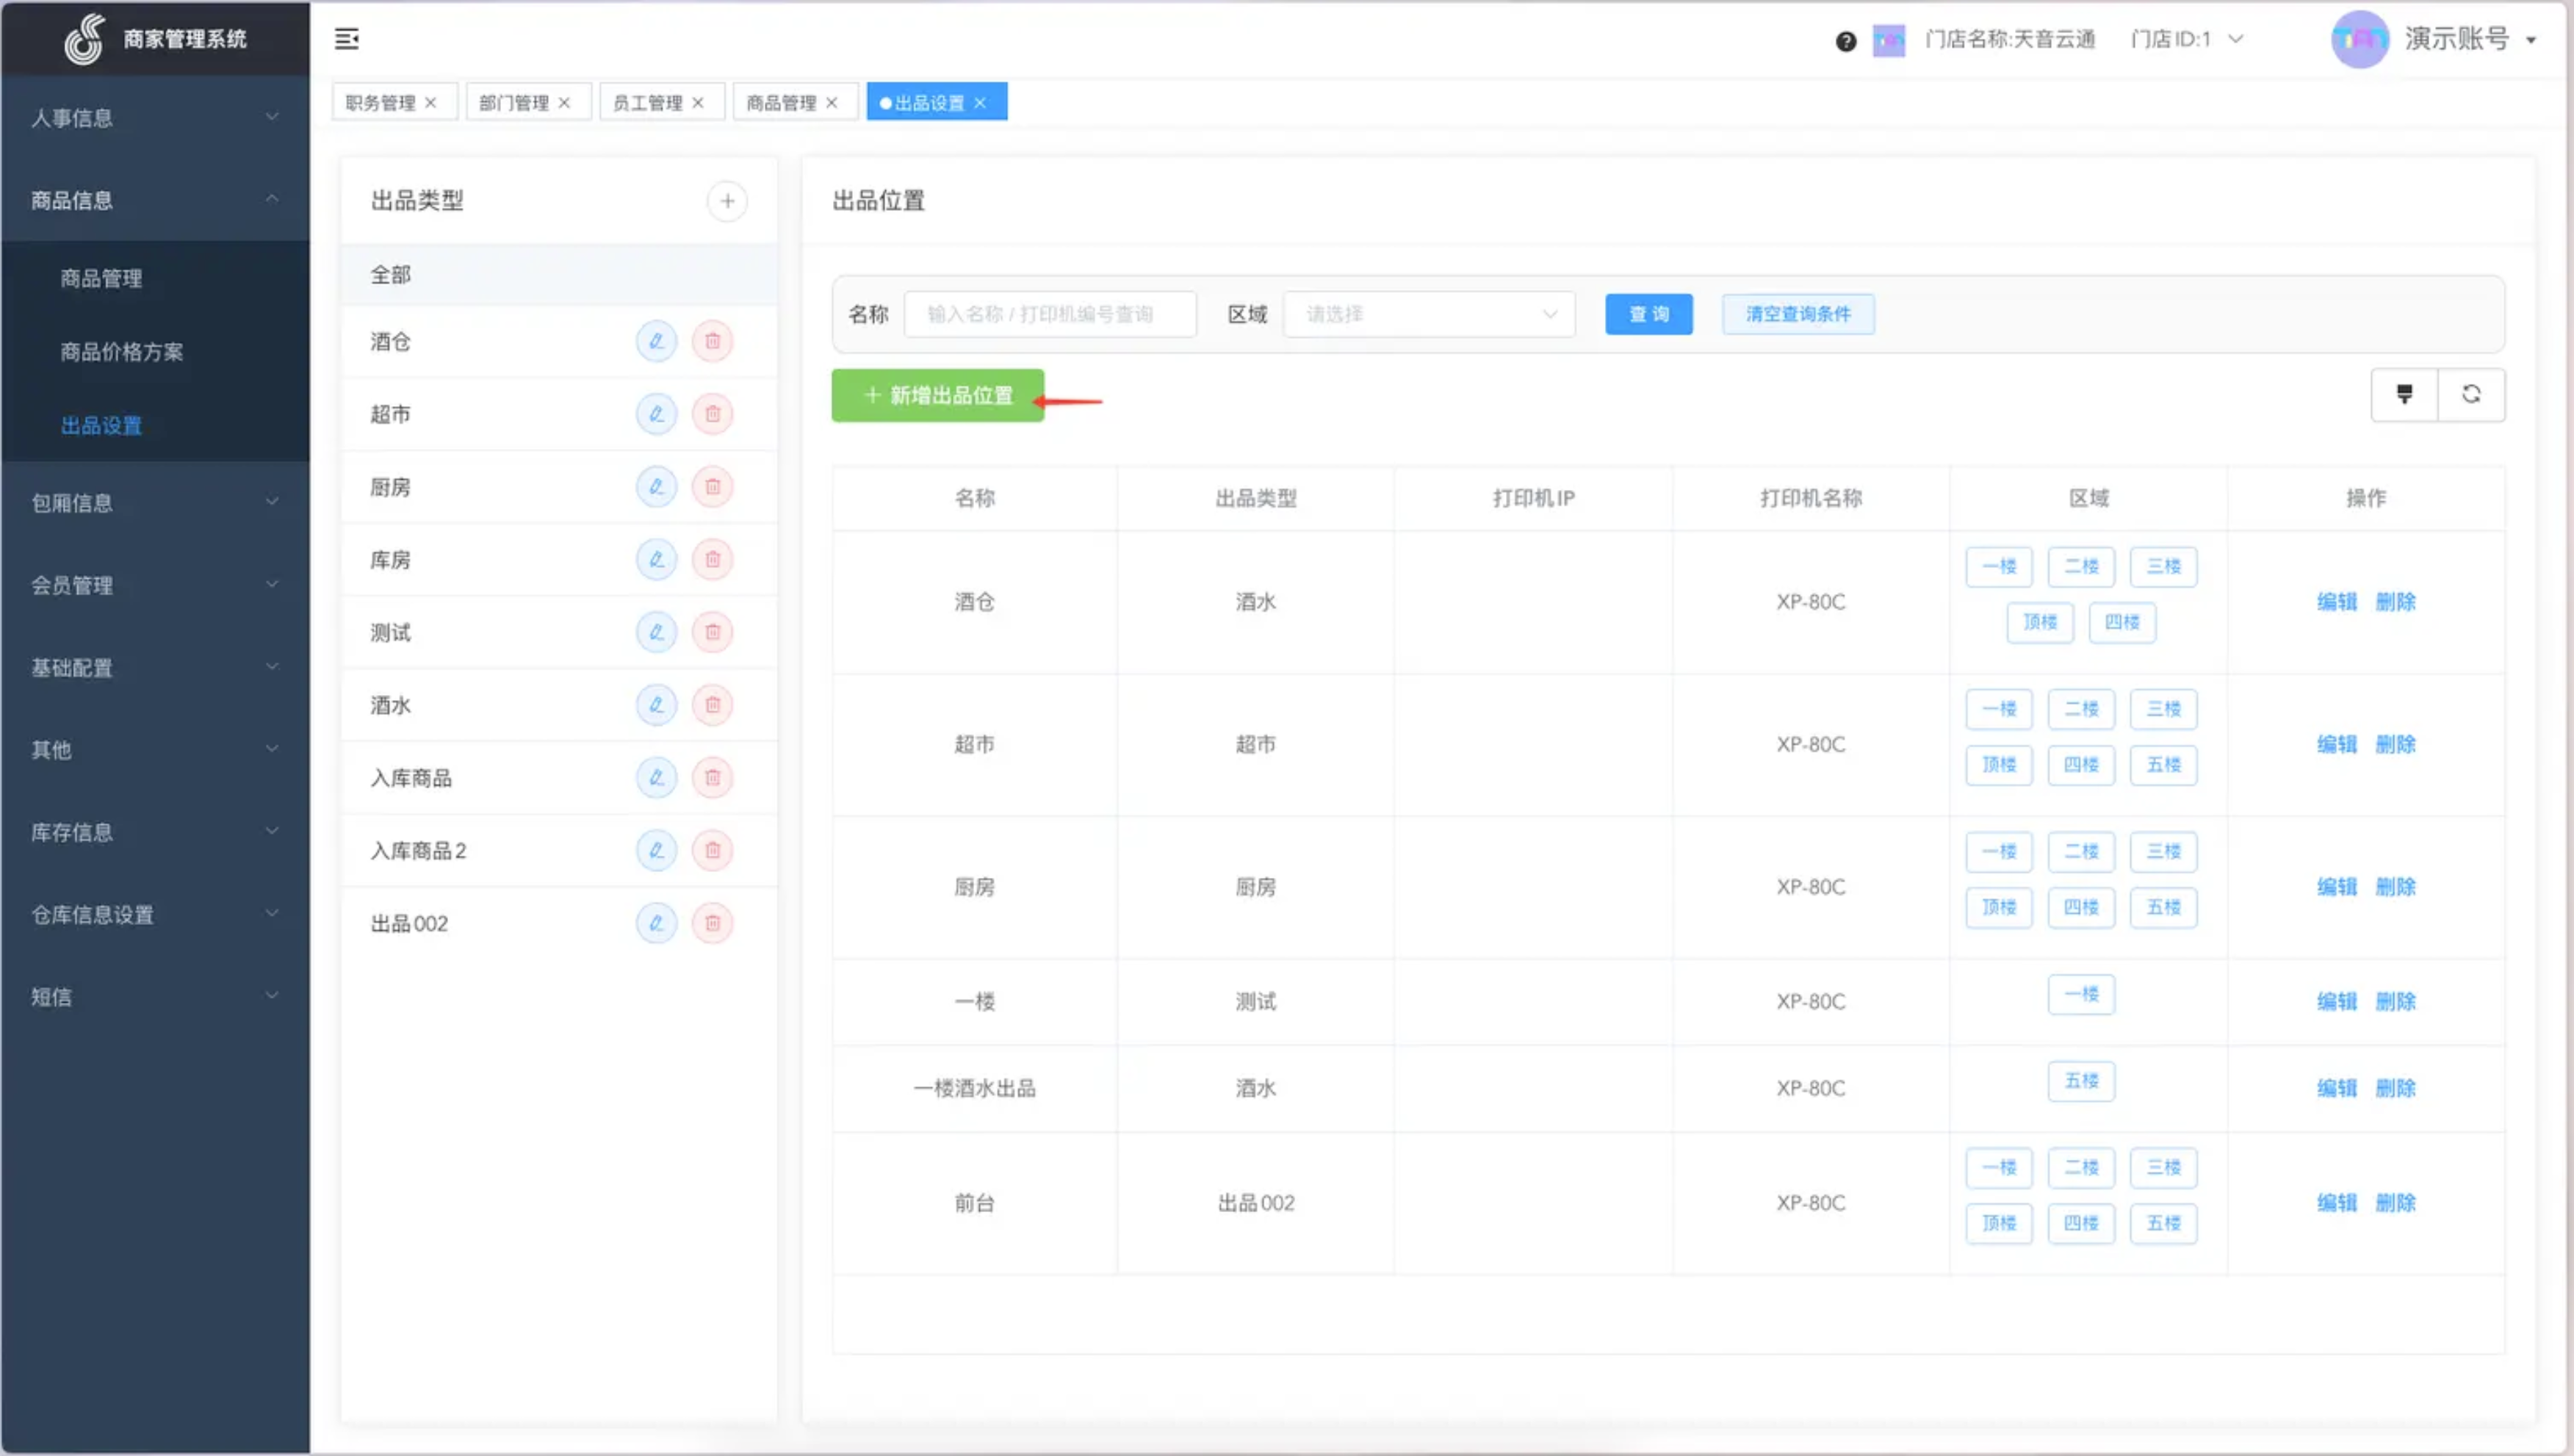Click the sidebar collapse hamburger icon

pos(346,39)
